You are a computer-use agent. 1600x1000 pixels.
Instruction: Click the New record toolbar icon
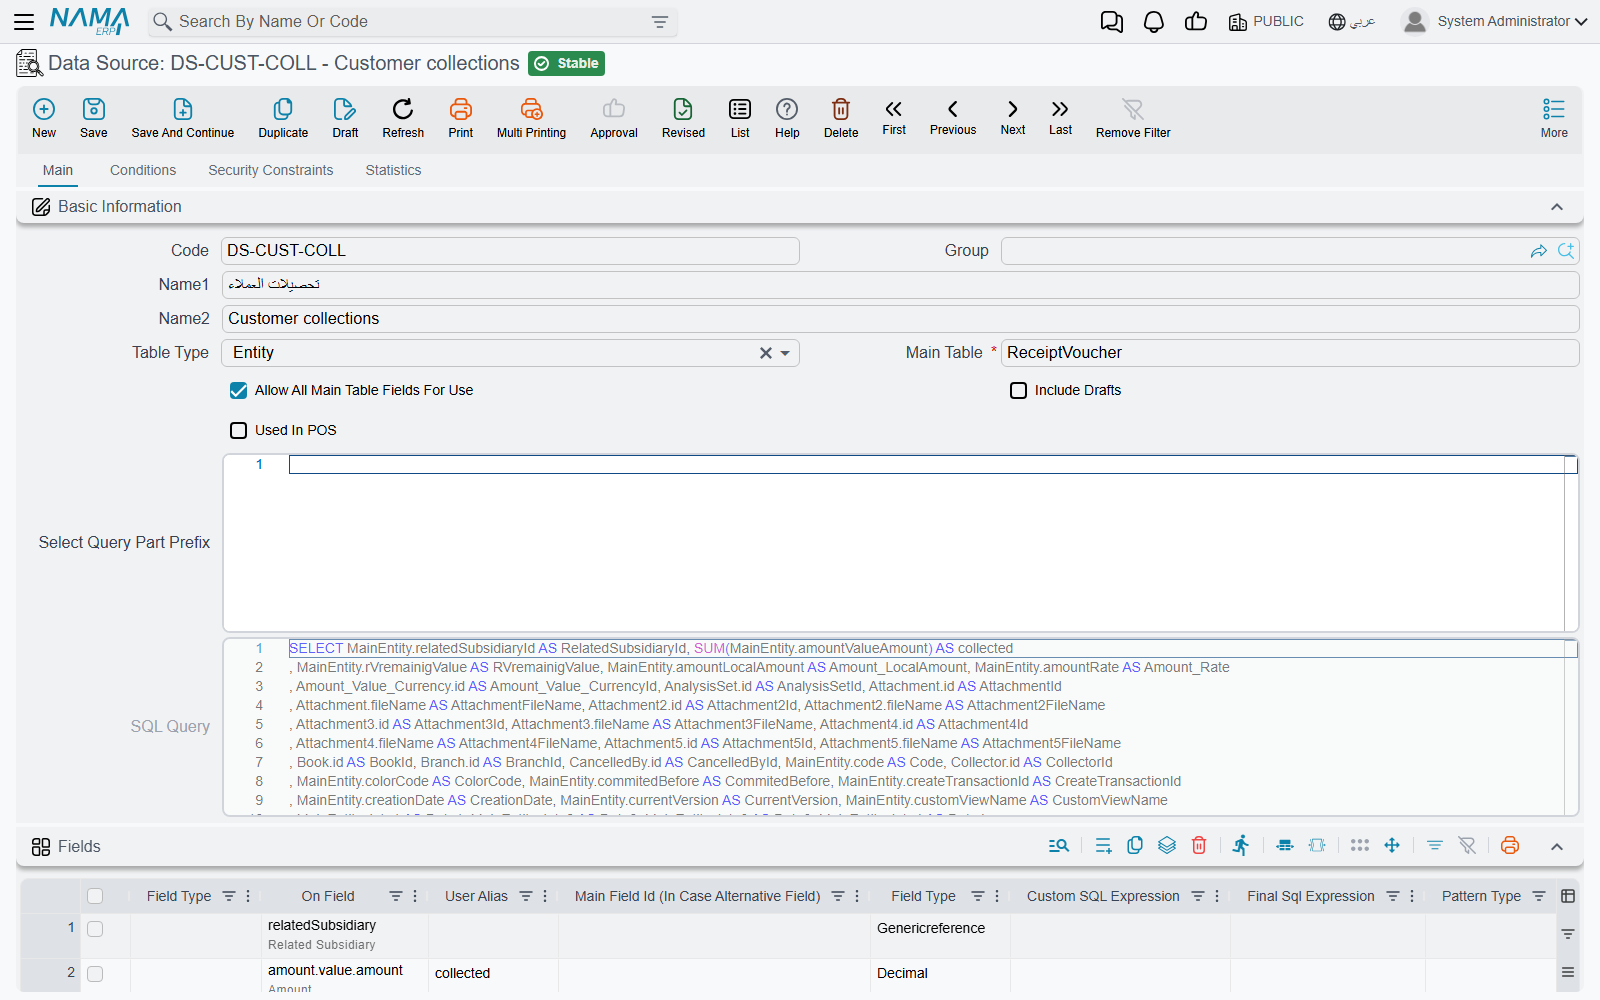click(x=44, y=117)
